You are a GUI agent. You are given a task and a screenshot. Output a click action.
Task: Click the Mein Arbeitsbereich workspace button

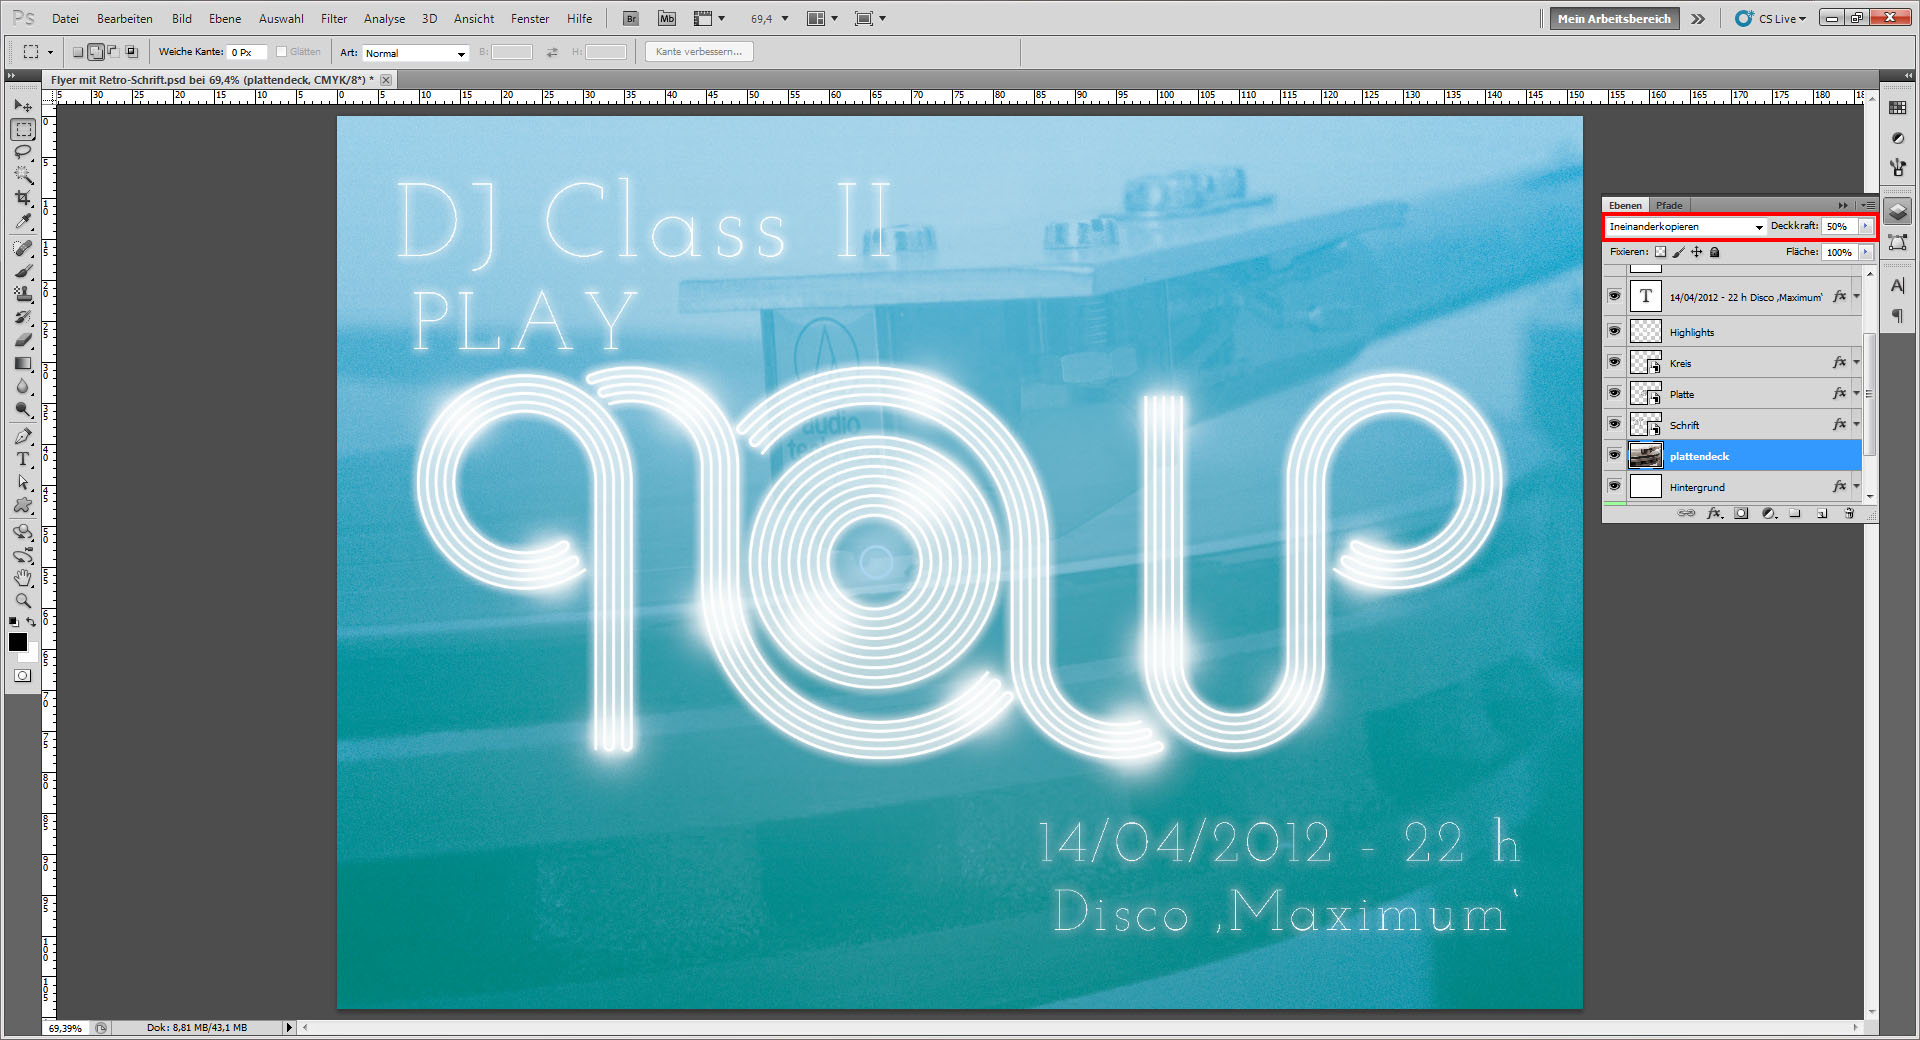point(1613,18)
